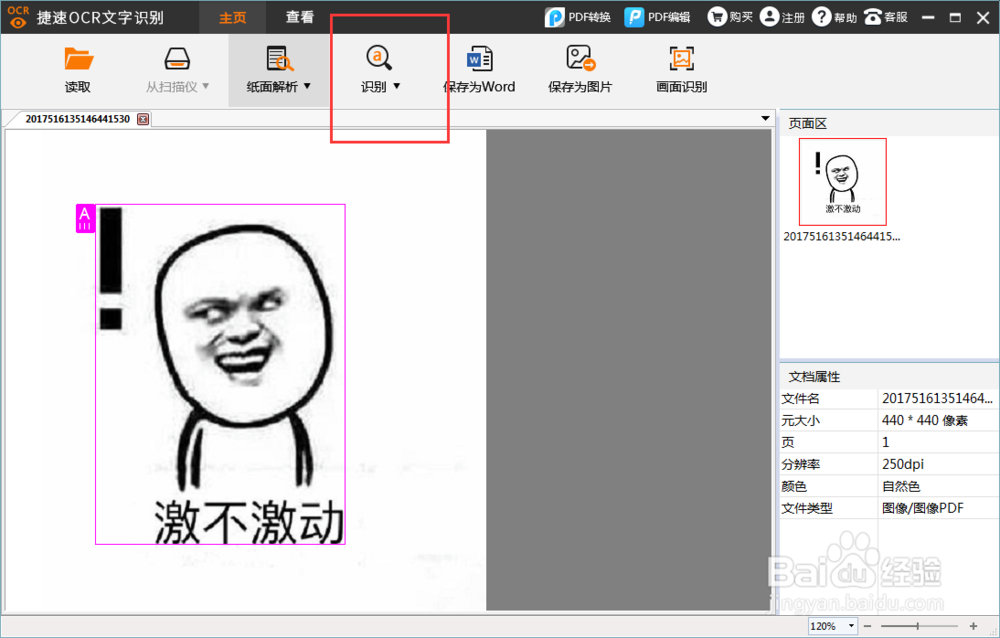Switch to the 查看 tab
Screen dimensions: 1000x638
(x=300, y=17)
